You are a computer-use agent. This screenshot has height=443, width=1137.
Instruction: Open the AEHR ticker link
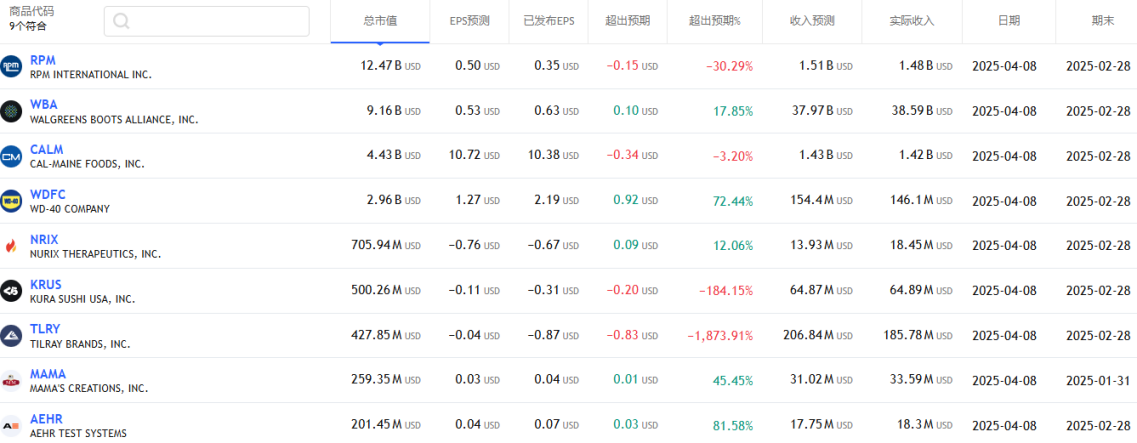coord(46,419)
